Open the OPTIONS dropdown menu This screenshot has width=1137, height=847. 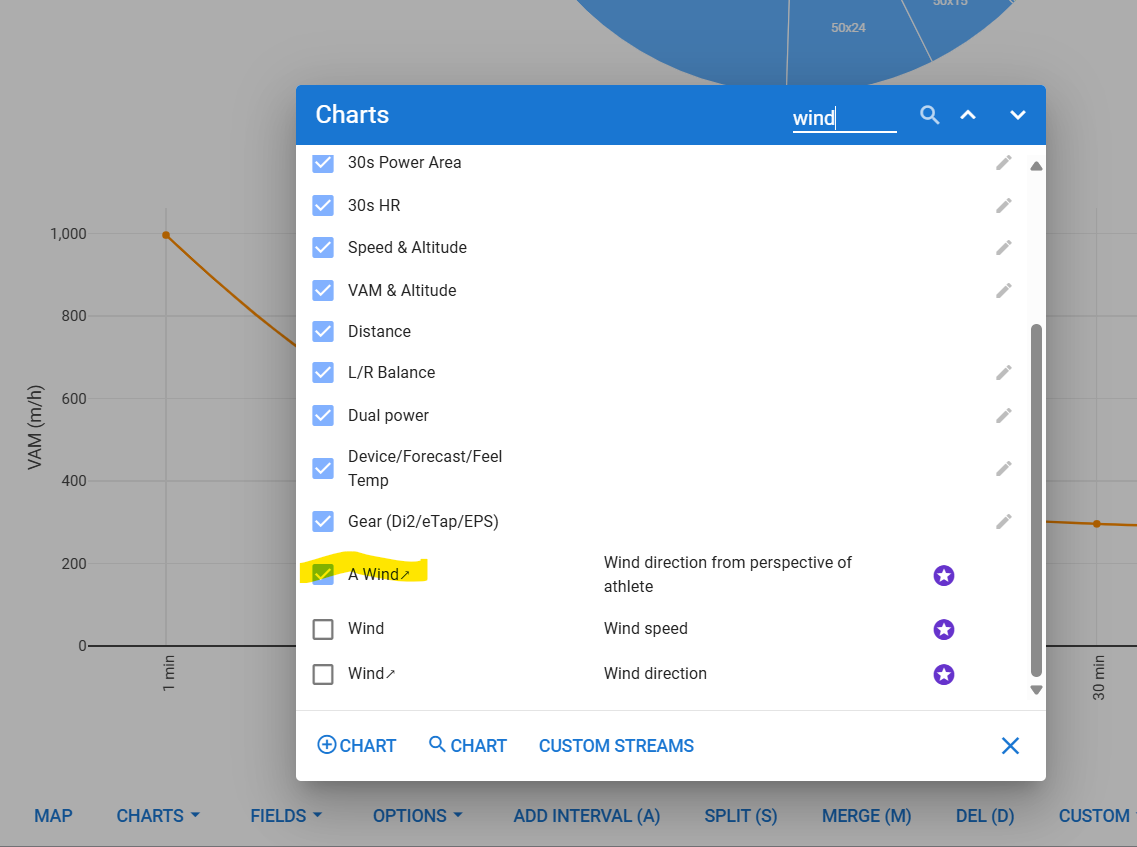pos(417,816)
